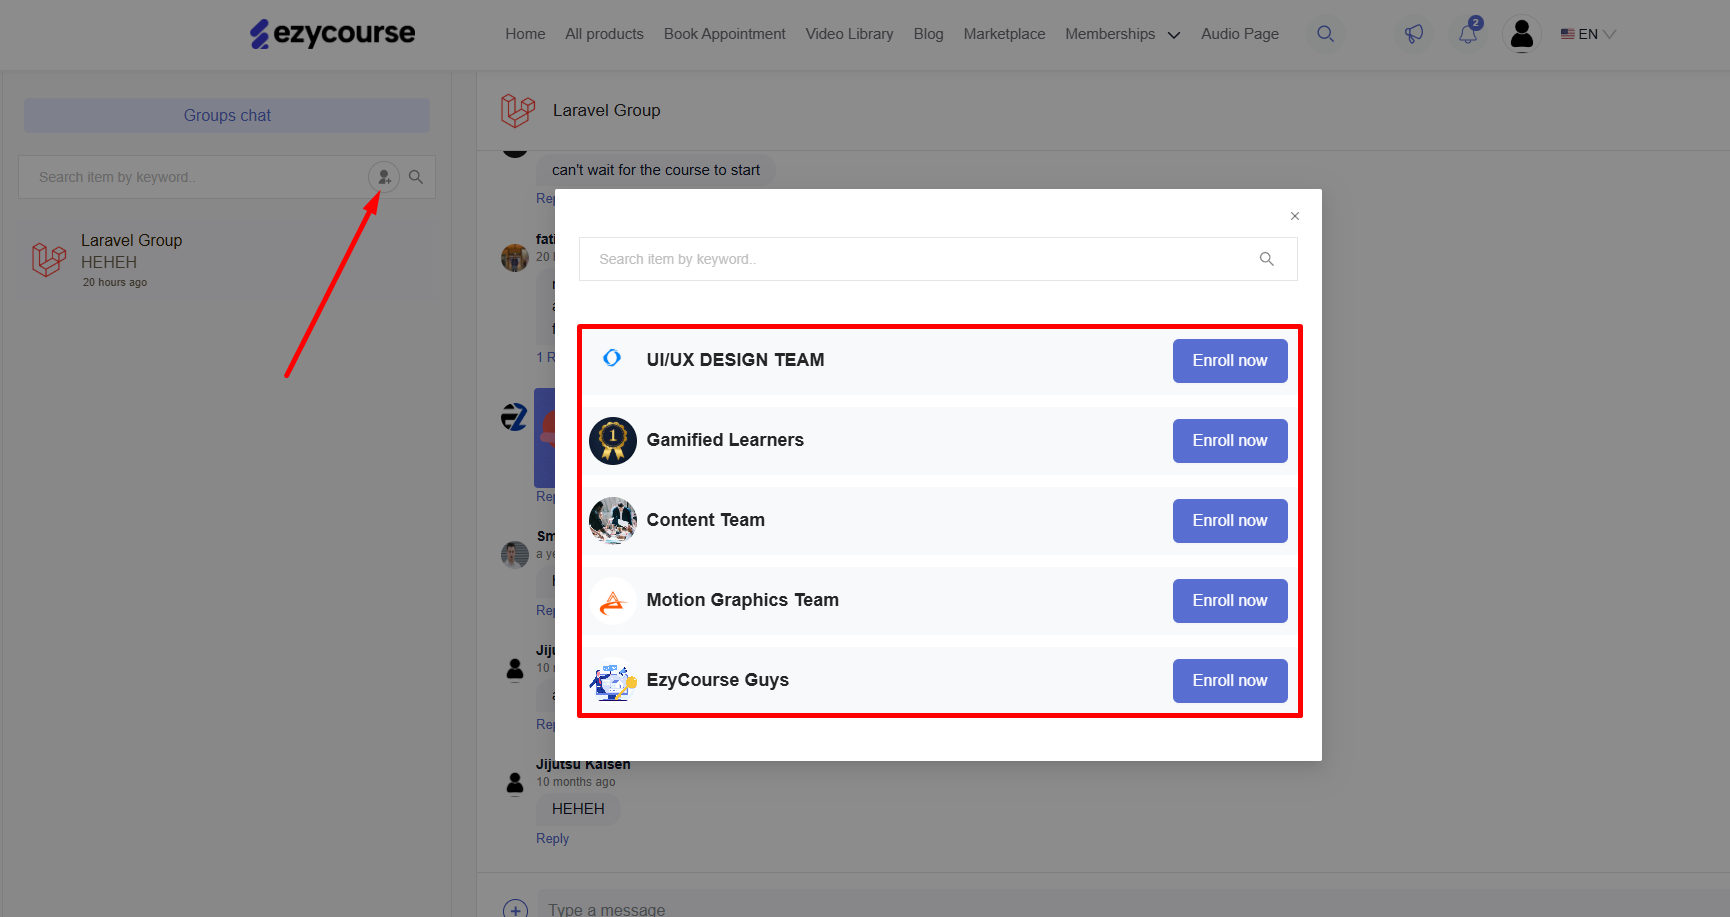Click the plus attachment icon by message box
1730x917 pixels.
pyautogui.click(x=515, y=908)
